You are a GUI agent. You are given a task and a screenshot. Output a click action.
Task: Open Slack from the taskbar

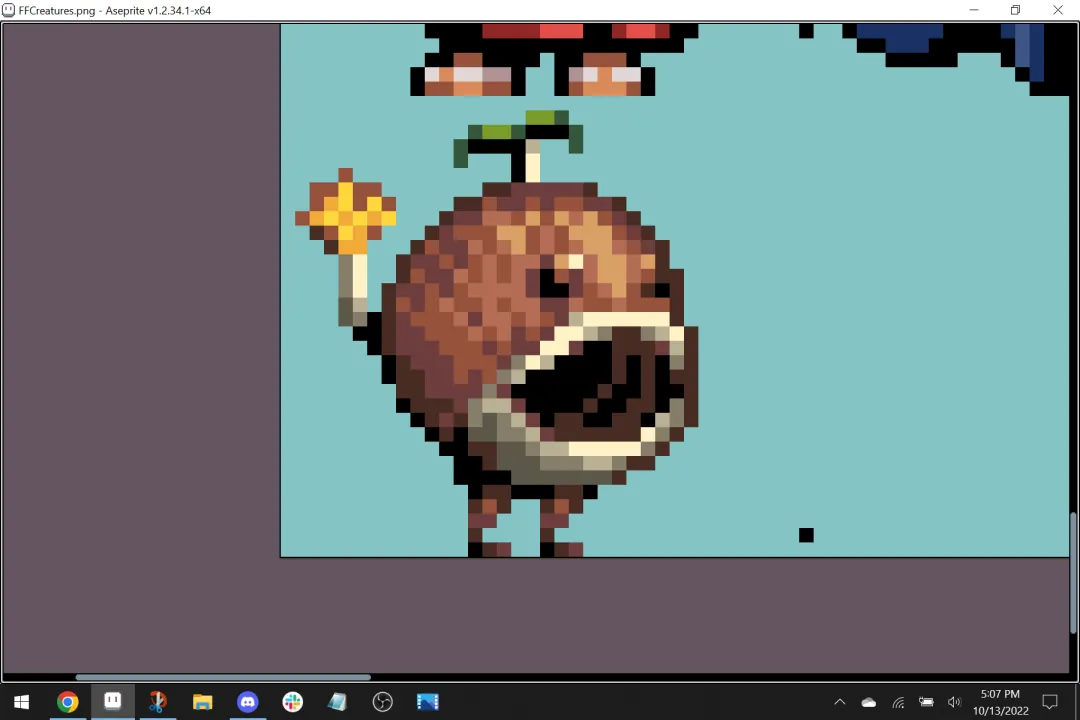click(x=293, y=701)
